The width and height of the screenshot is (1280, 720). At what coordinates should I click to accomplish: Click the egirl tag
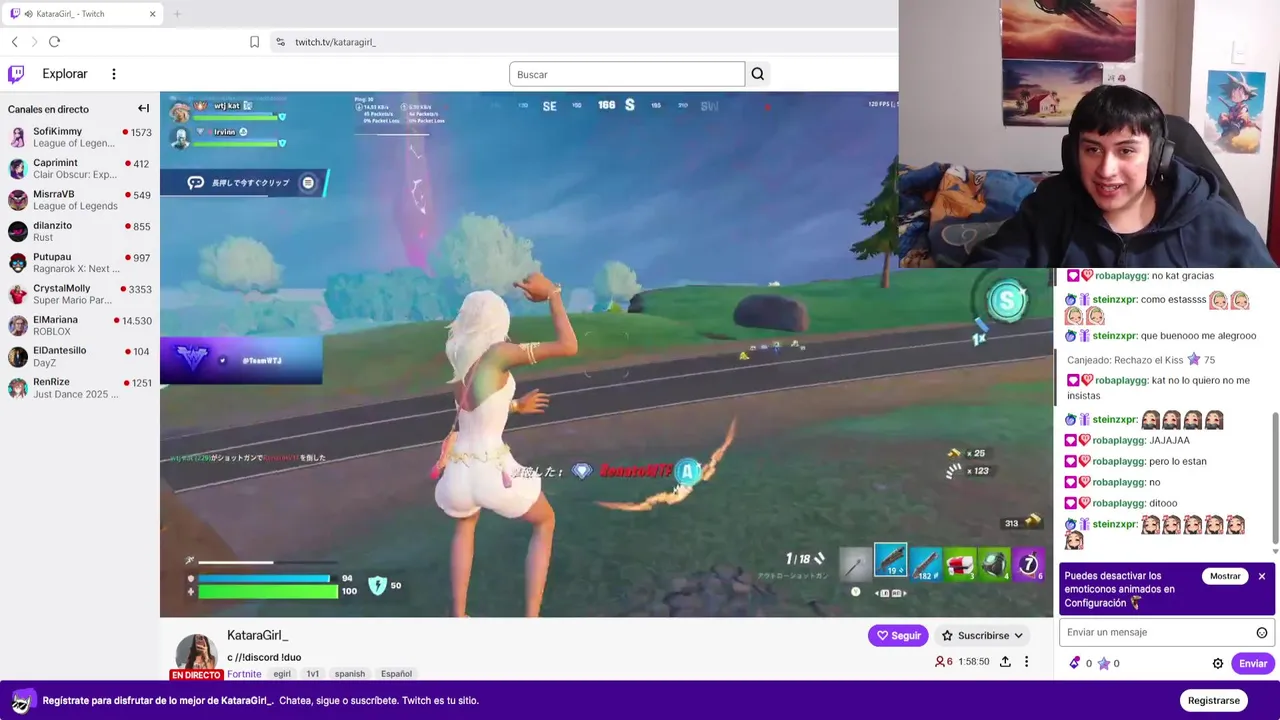282,674
